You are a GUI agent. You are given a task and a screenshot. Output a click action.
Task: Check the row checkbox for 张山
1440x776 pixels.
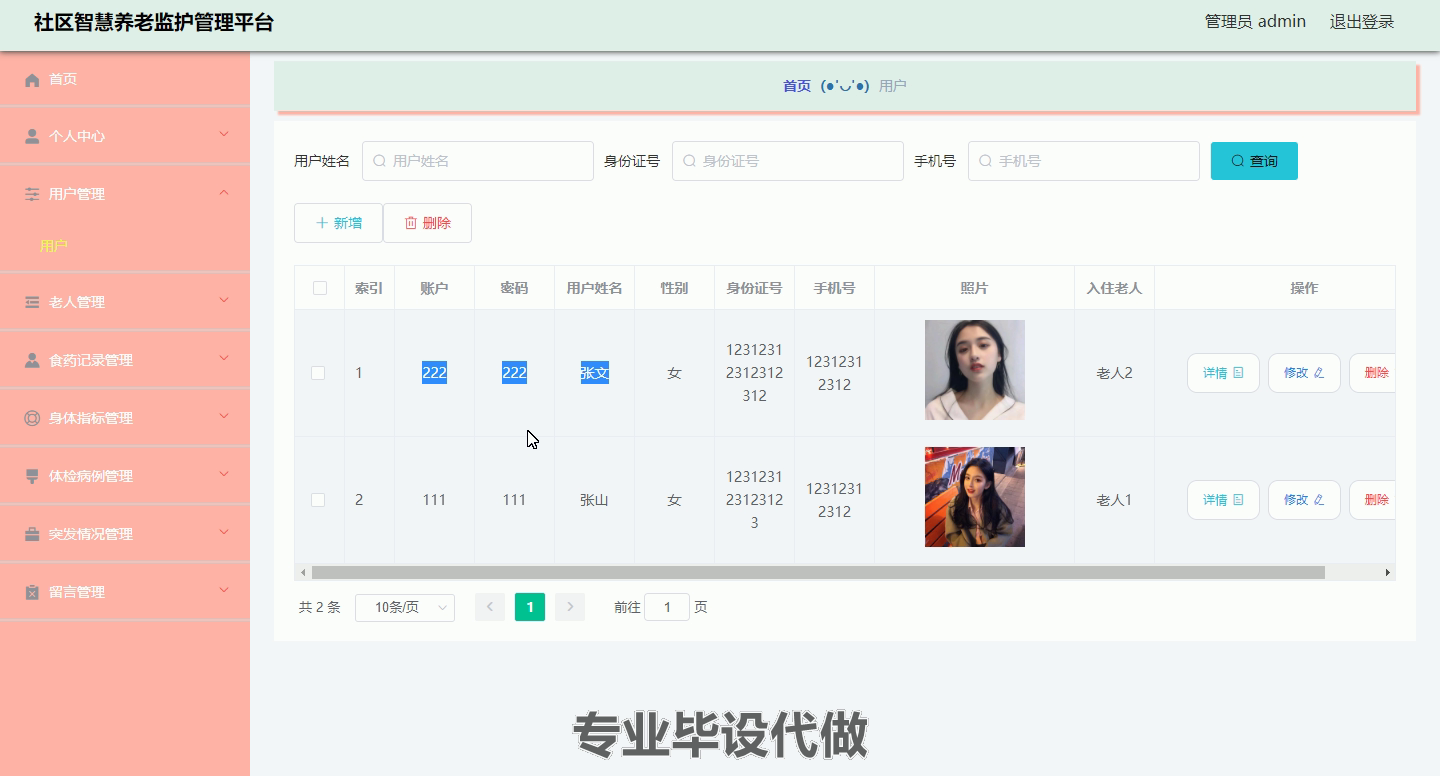[318, 500]
